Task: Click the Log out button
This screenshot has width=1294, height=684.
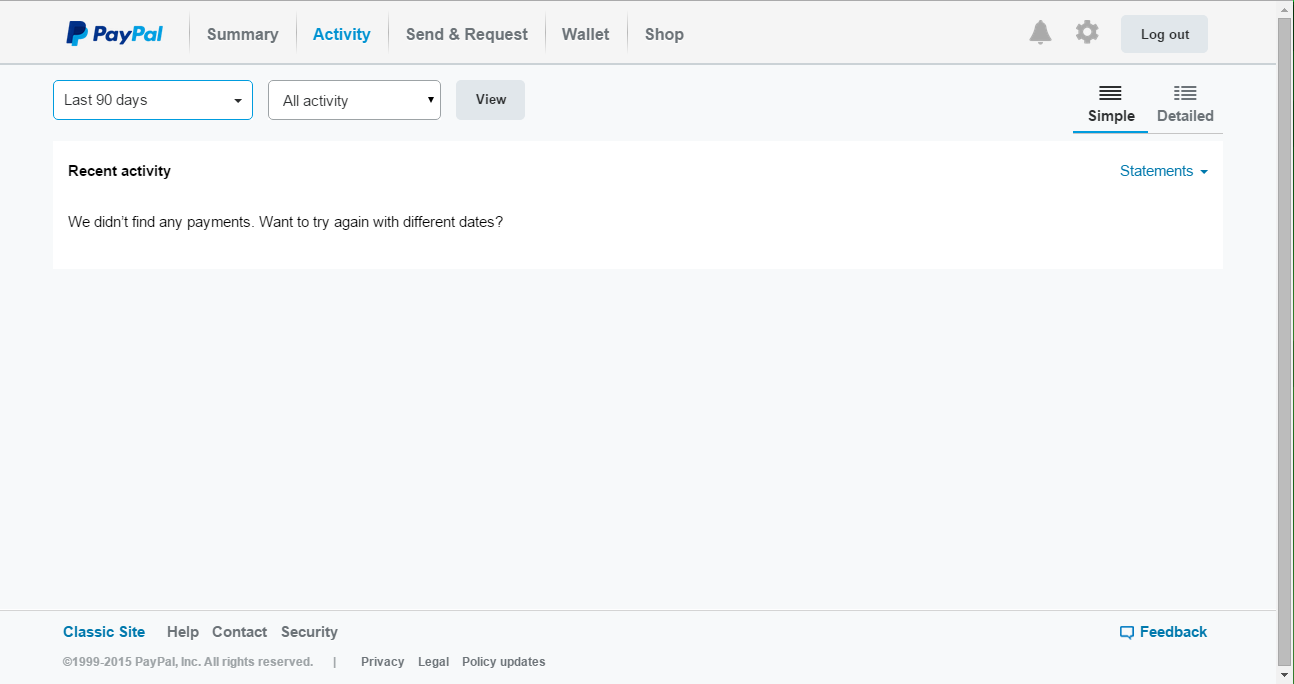Action: [x=1164, y=34]
